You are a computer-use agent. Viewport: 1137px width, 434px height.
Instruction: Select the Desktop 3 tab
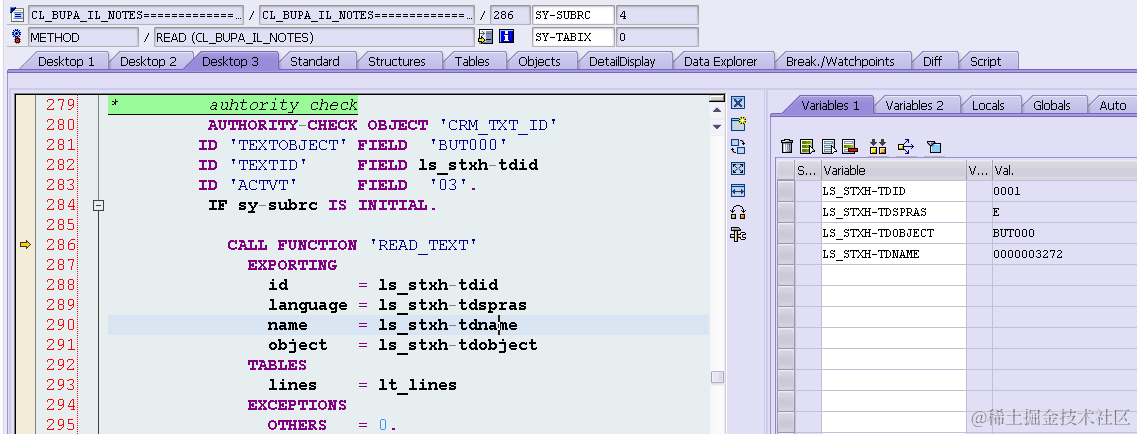[x=230, y=62]
